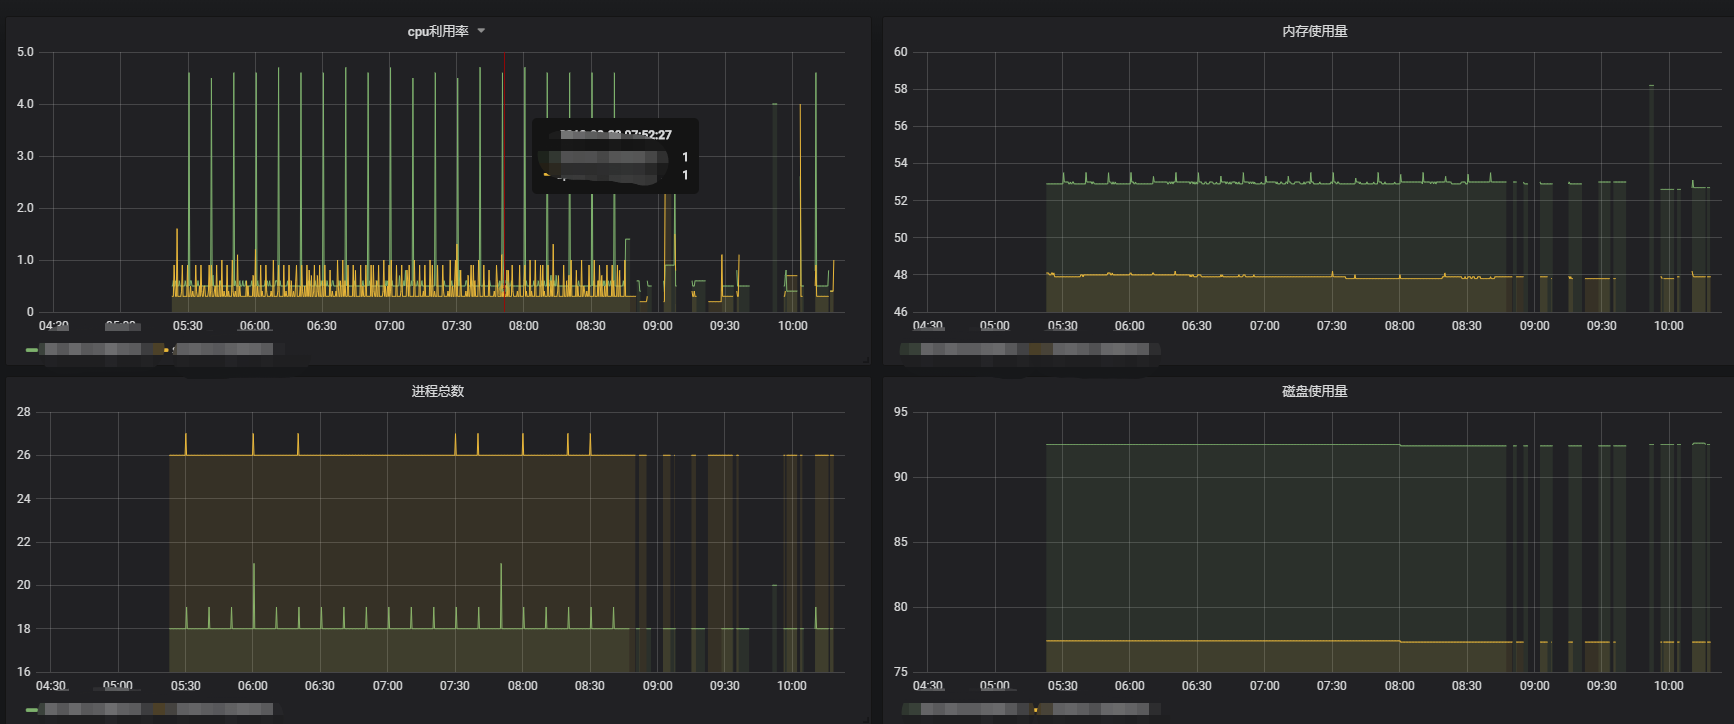Open the 内存使用量 panel title menu
Viewport: 1734px width, 724px height.
[1315, 31]
